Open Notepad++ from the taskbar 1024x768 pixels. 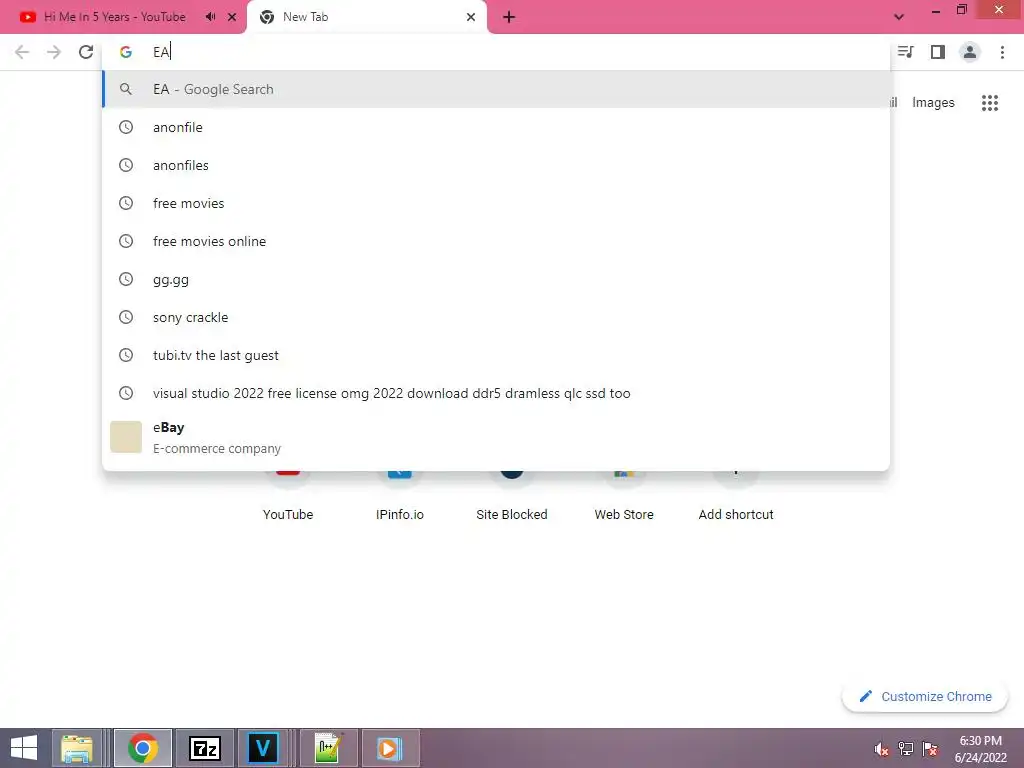coord(328,748)
